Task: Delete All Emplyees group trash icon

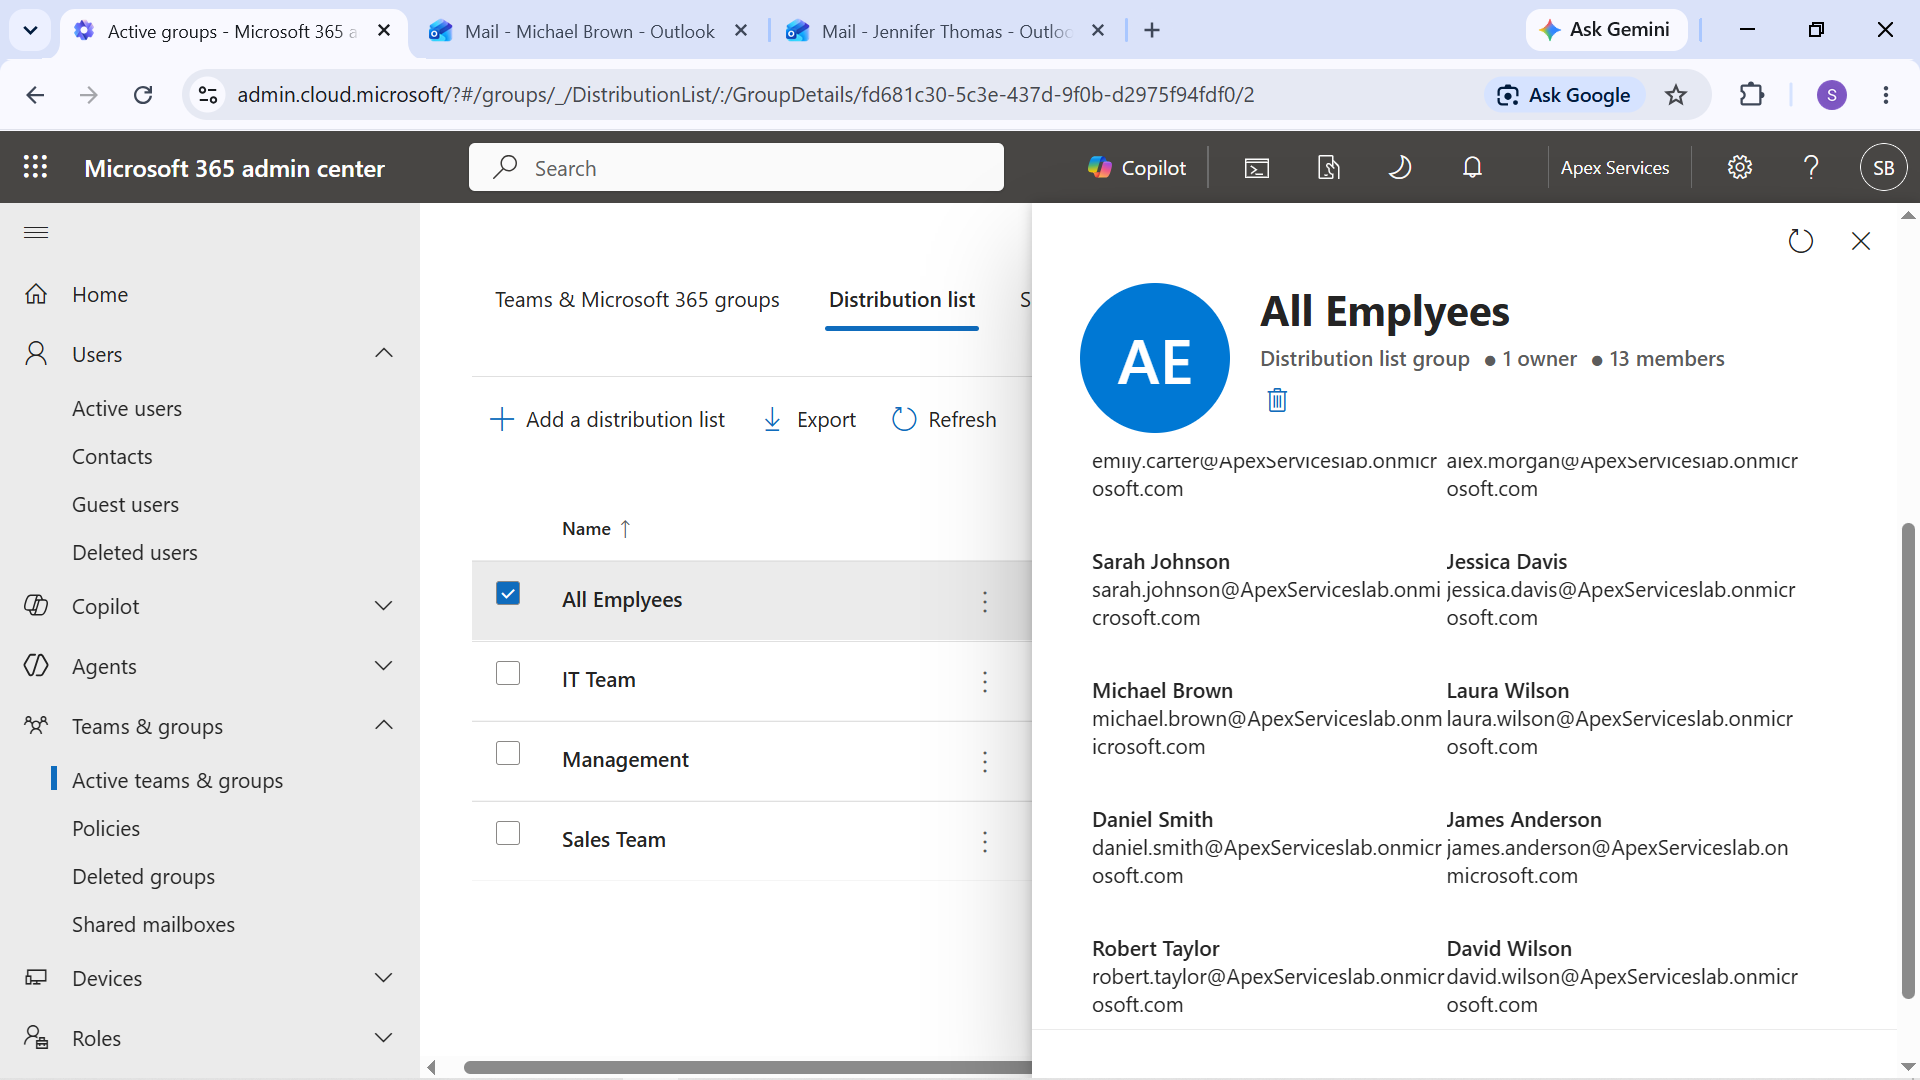Action: point(1277,400)
